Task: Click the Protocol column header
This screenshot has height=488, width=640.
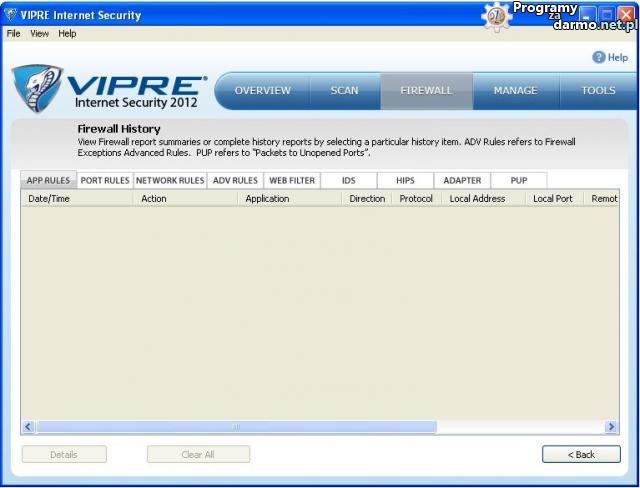Action: click(x=416, y=199)
